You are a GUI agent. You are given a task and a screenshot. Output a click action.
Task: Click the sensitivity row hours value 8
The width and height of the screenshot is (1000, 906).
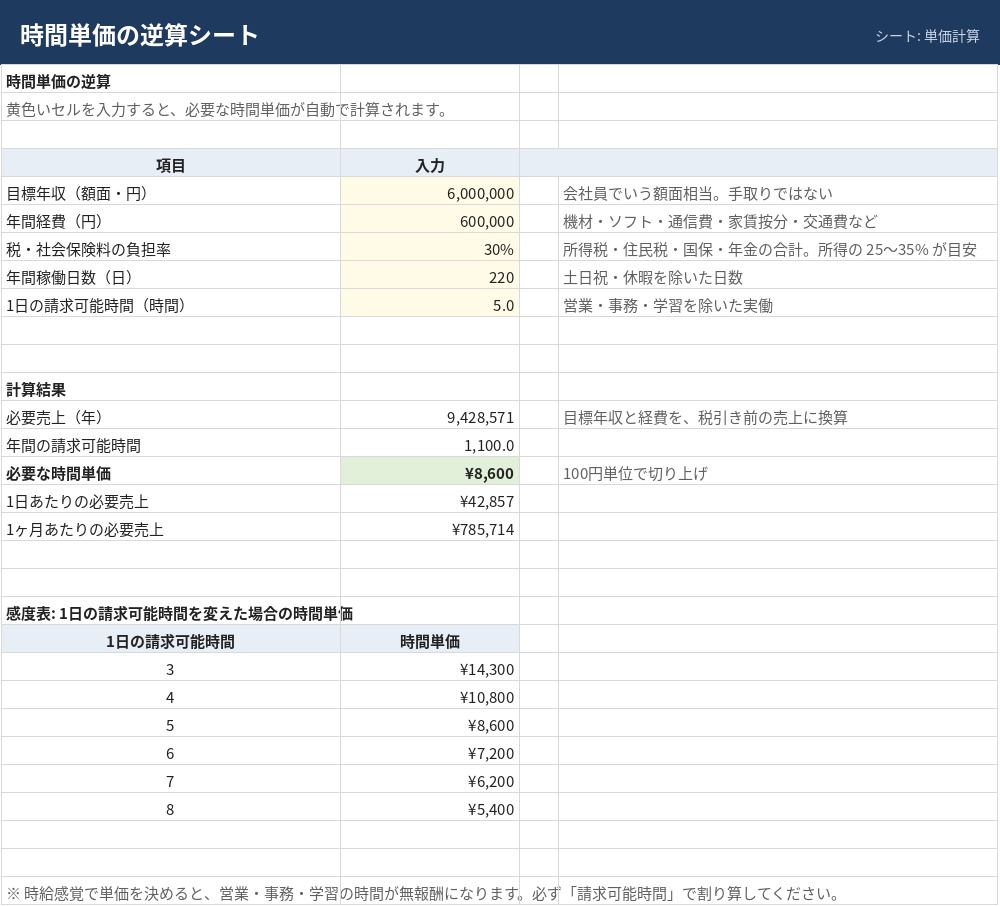(170, 808)
